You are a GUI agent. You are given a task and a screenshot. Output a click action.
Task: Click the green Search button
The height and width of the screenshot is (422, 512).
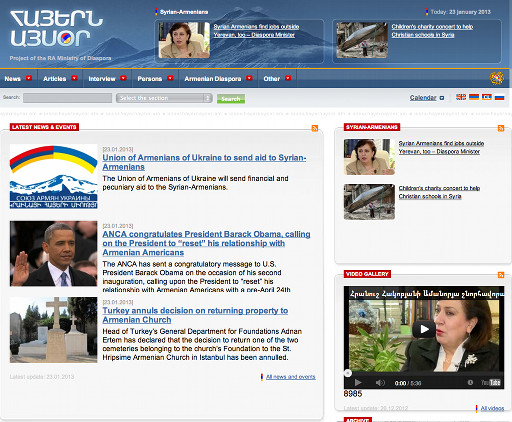pos(231,99)
